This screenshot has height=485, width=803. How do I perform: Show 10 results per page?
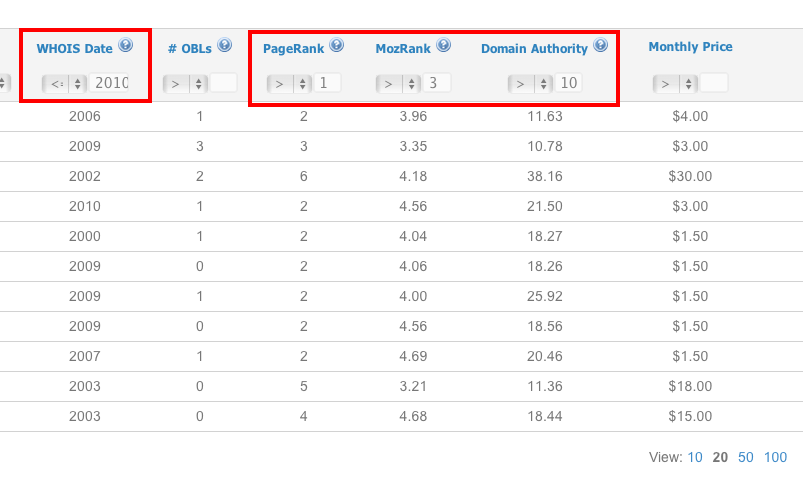pyautogui.click(x=695, y=457)
